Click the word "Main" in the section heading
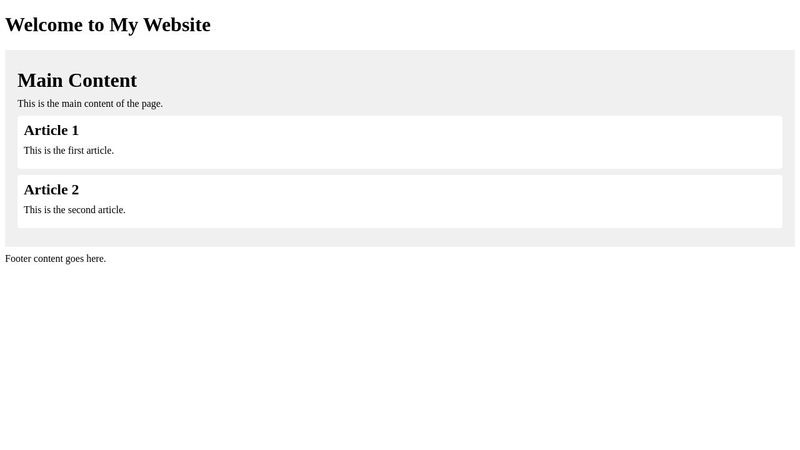 (x=39, y=81)
